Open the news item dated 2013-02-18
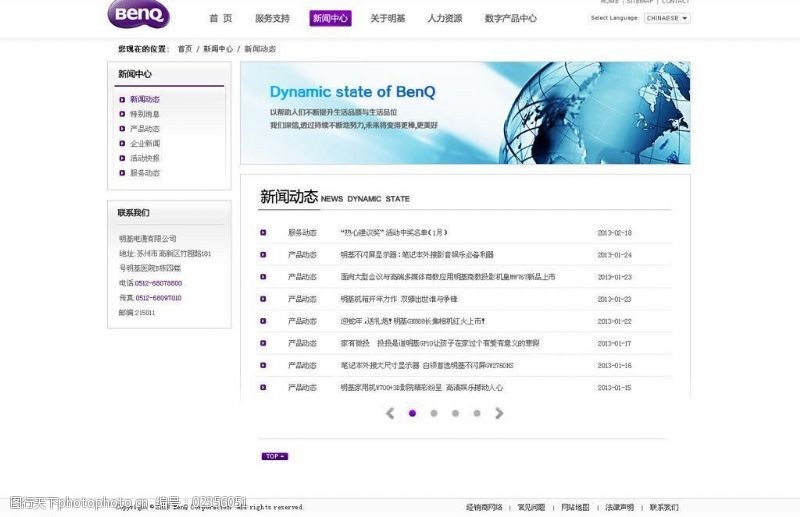Viewport: 800px width, 517px height. (x=394, y=233)
